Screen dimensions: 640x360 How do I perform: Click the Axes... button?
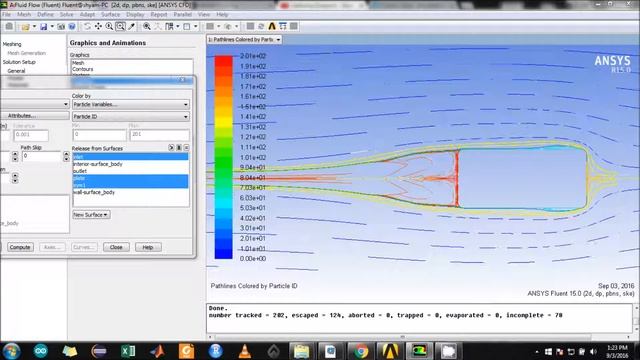[52, 247]
